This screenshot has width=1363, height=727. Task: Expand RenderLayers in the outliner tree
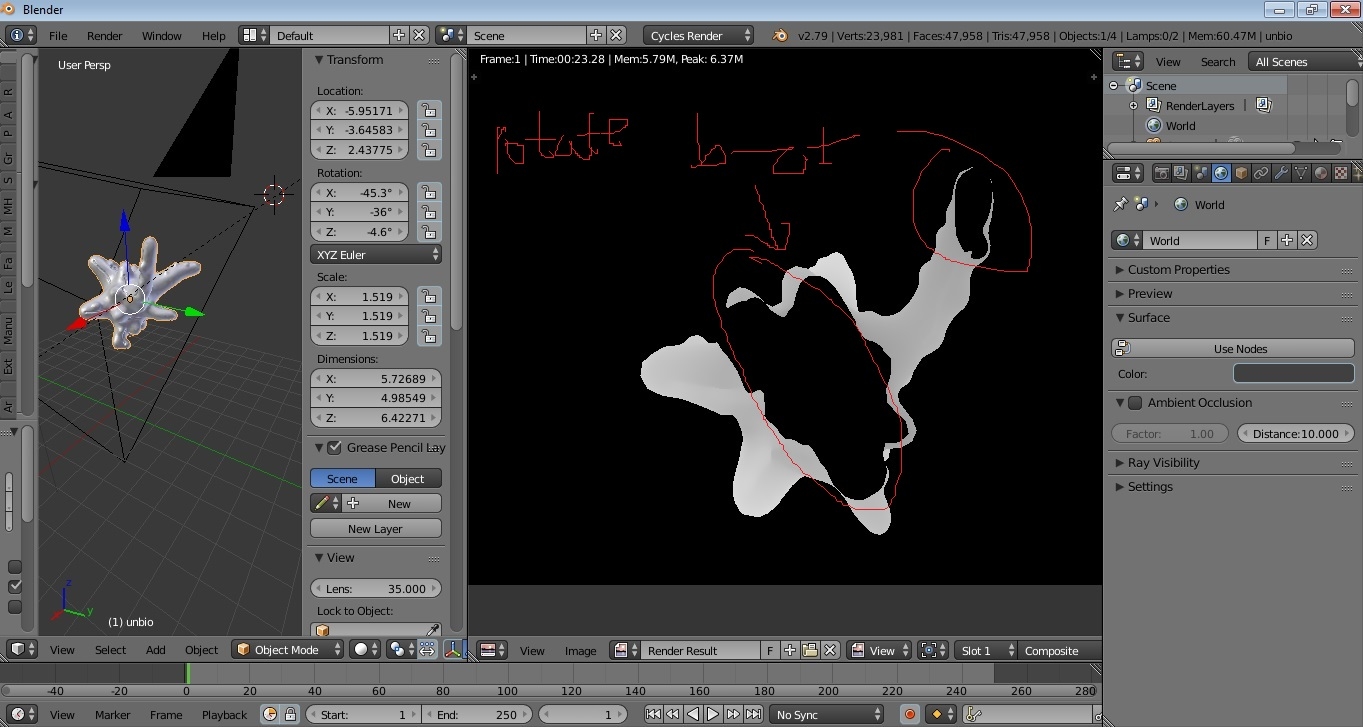(x=1133, y=106)
